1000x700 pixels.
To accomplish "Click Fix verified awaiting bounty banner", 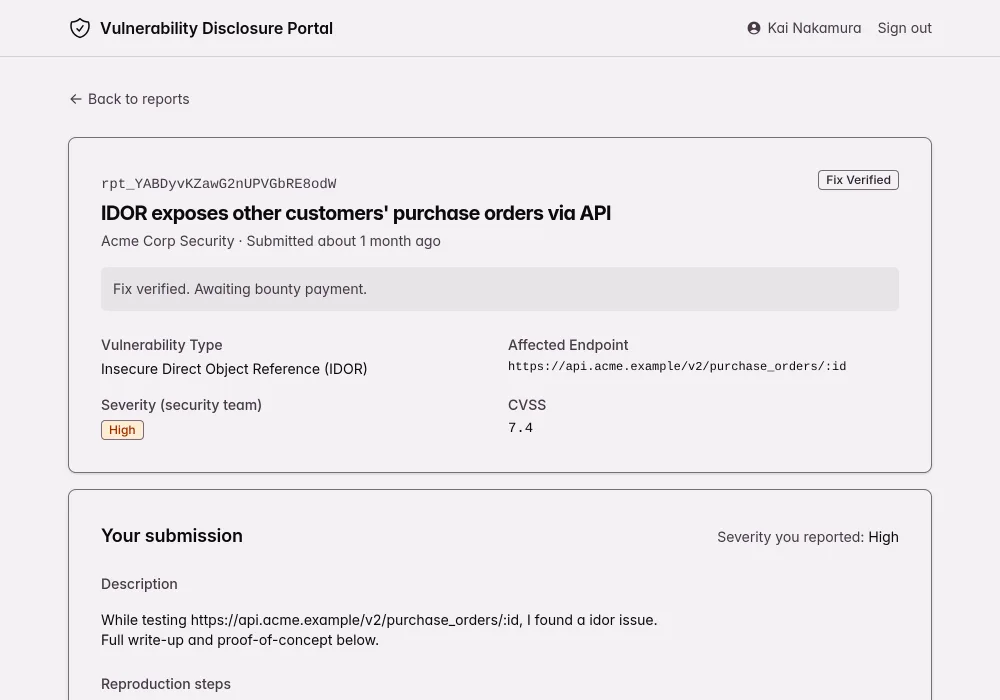I will [x=500, y=289].
